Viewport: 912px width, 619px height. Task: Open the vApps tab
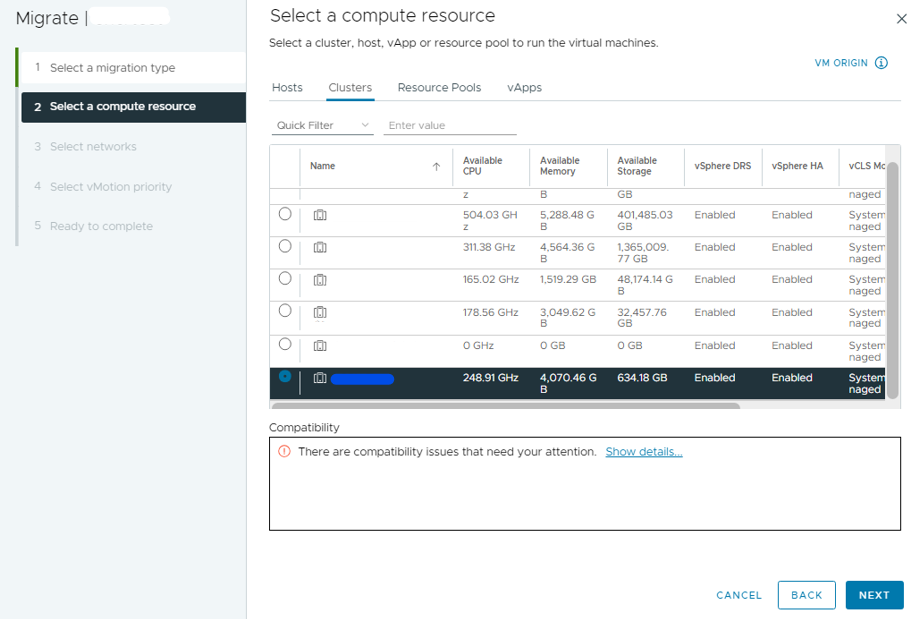pyautogui.click(x=524, y=88)
